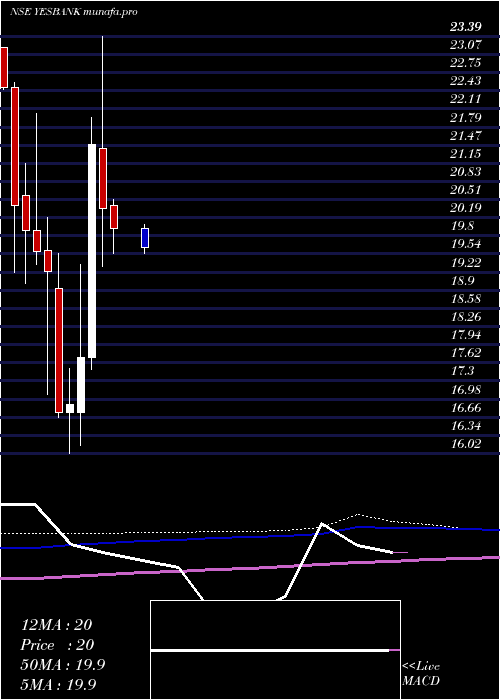Screen dimensions: 500x700
Task: Select the Price : 20 legend entry
Action: pyautogui.click(x=58, y=645)
